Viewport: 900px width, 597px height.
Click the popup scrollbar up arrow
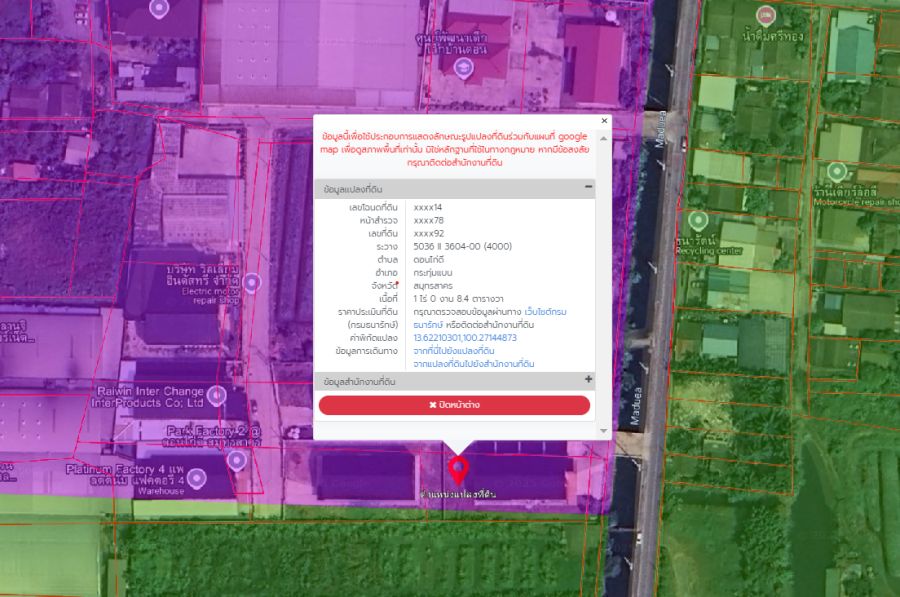click(x=604, y=133)
